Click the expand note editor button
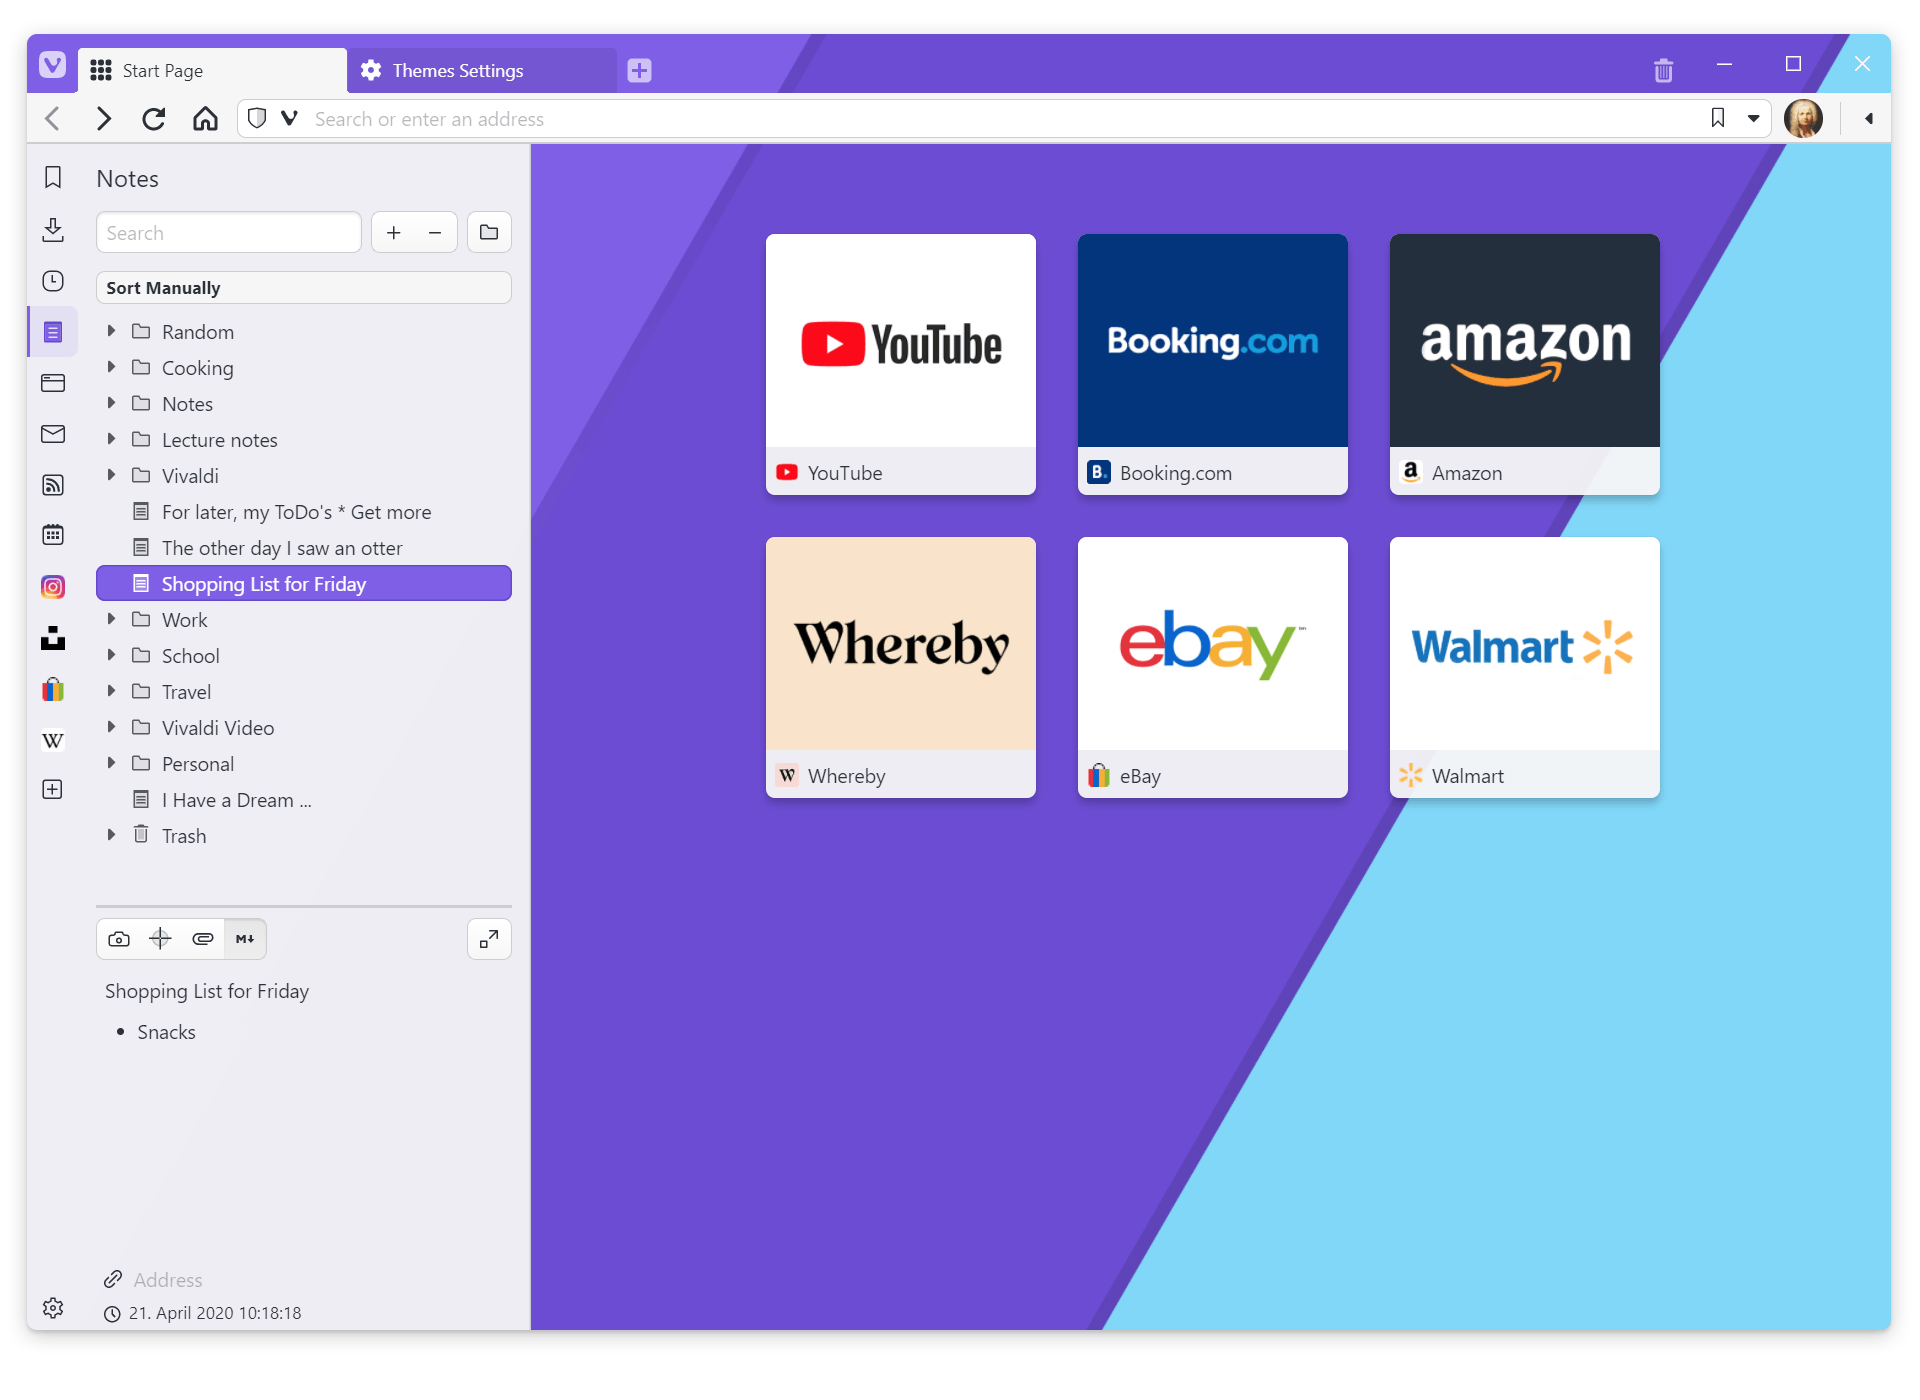The width and height of the screenshot is (1920, 1400). 486,938
